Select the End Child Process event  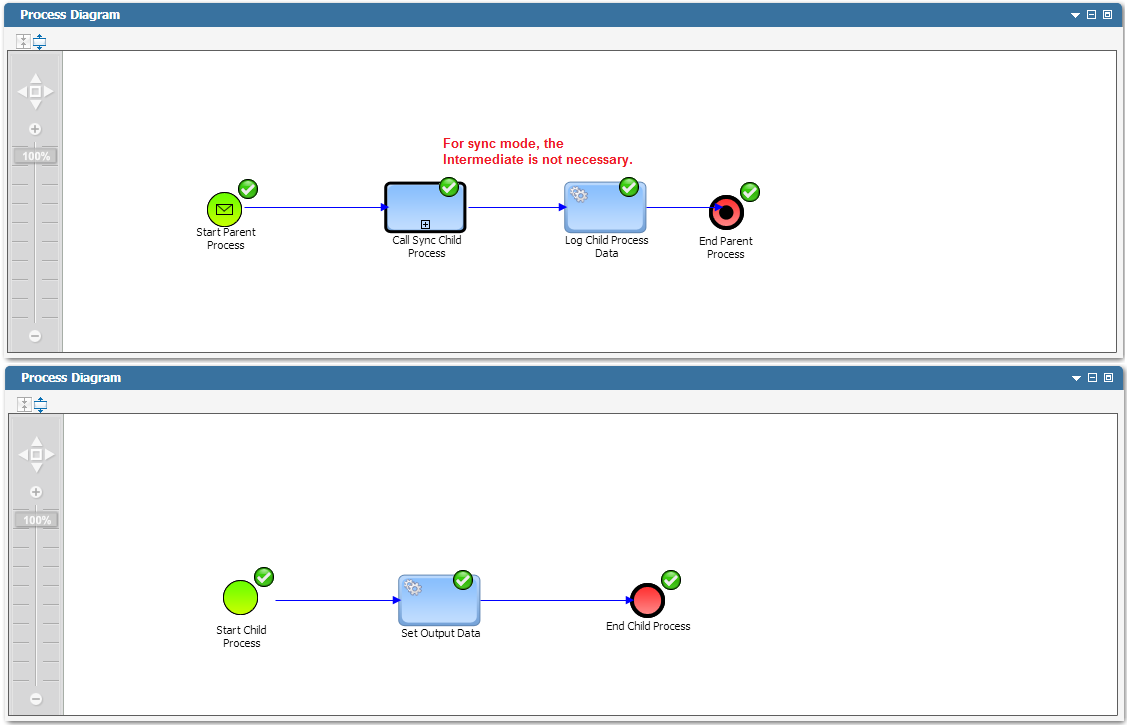(x=647, y=600)
